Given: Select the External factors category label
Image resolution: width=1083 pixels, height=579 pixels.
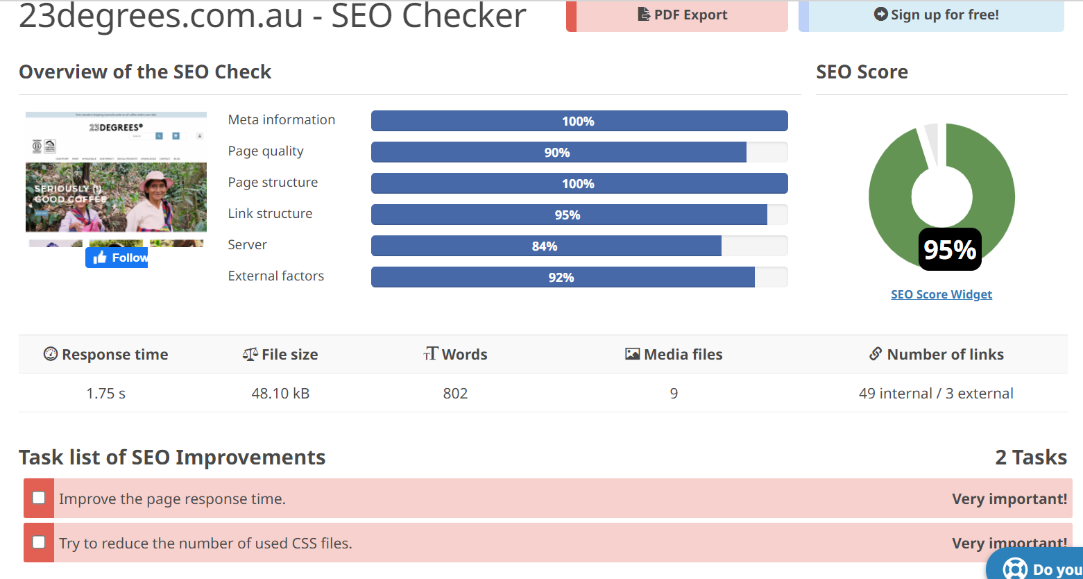Looking at the screenshot, I should pyautogui.click(x=276, y=276).
